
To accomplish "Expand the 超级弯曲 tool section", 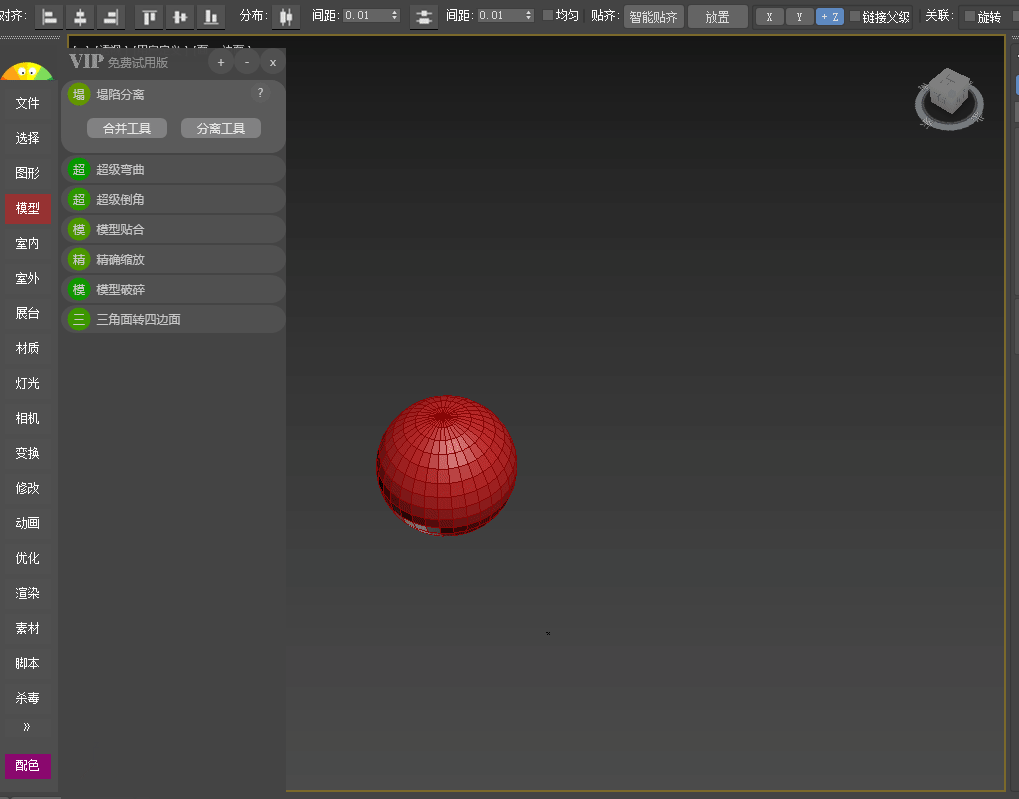I will coord(173,170).
